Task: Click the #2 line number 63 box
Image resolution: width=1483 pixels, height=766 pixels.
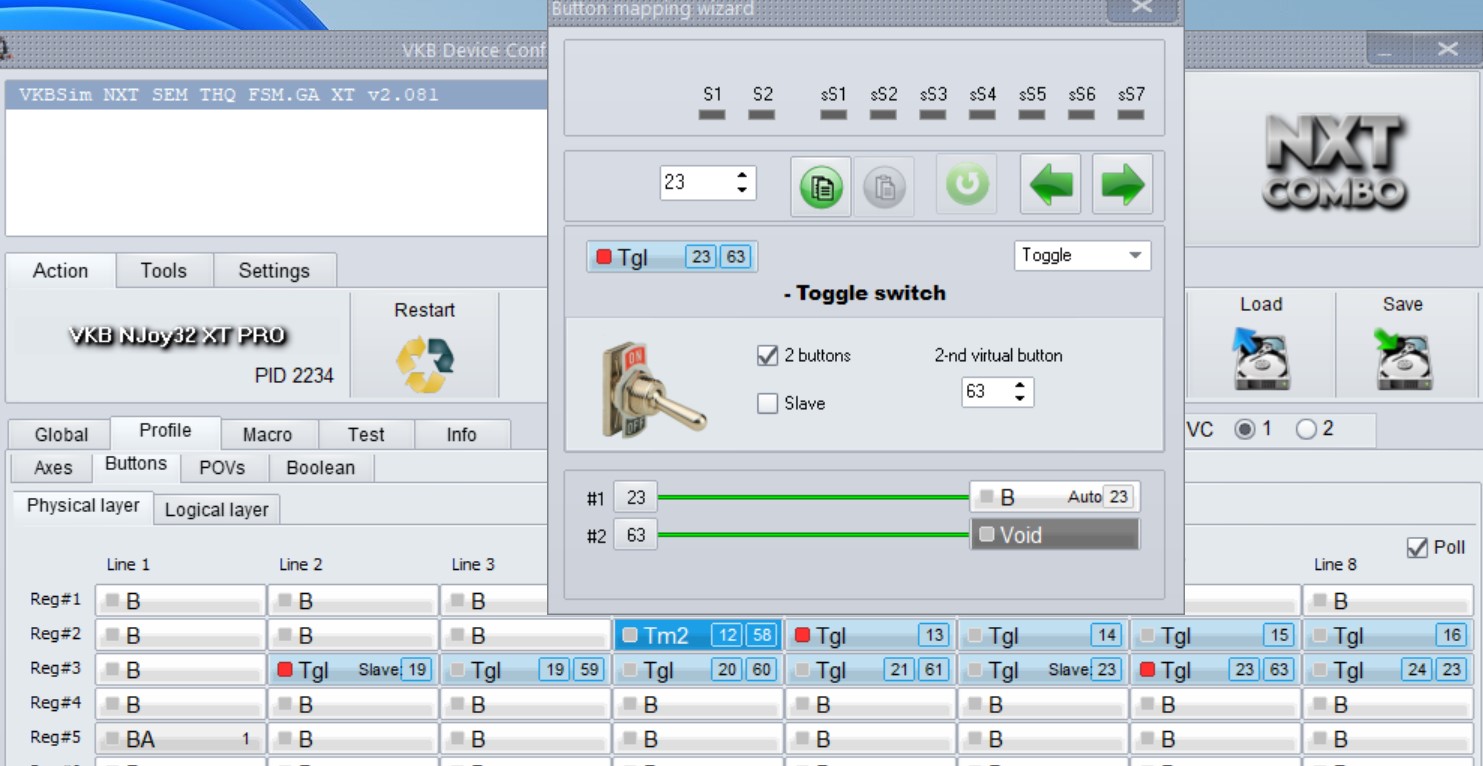Action: tap(636, 535)
